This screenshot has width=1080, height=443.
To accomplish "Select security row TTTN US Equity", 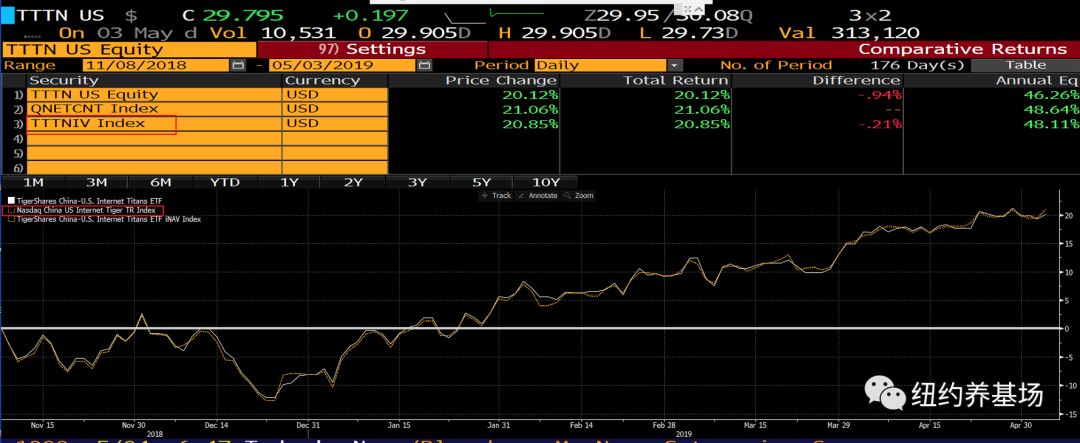I will pyautogui.click(x=154, y=95).
